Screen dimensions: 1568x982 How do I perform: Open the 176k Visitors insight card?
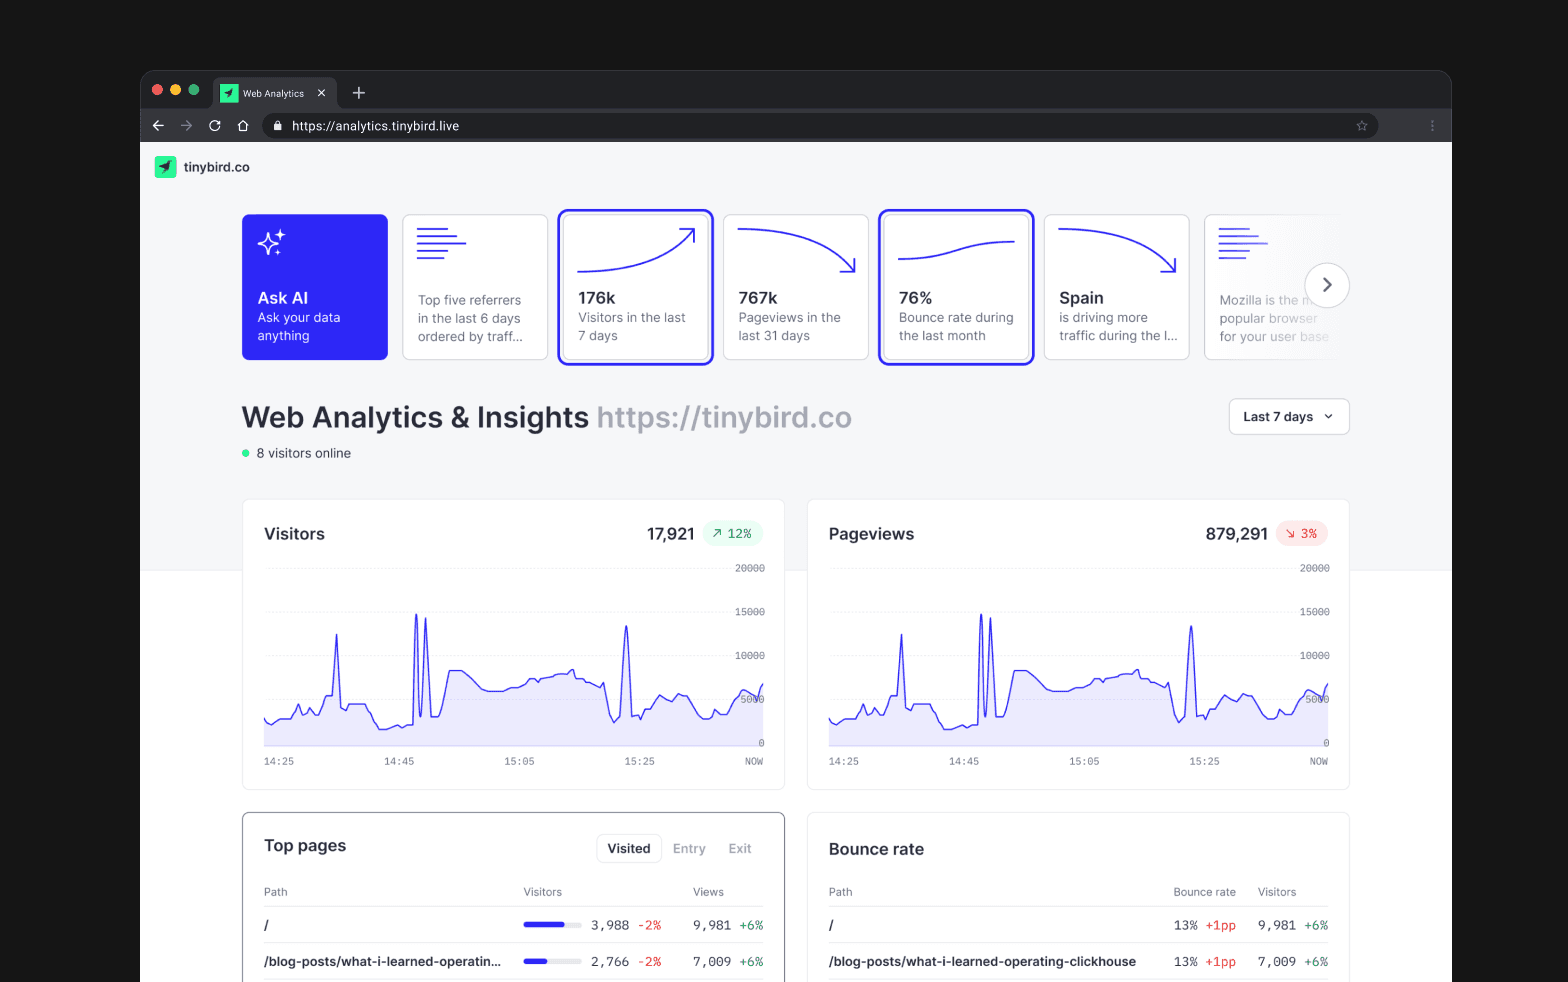pos(635,287)
